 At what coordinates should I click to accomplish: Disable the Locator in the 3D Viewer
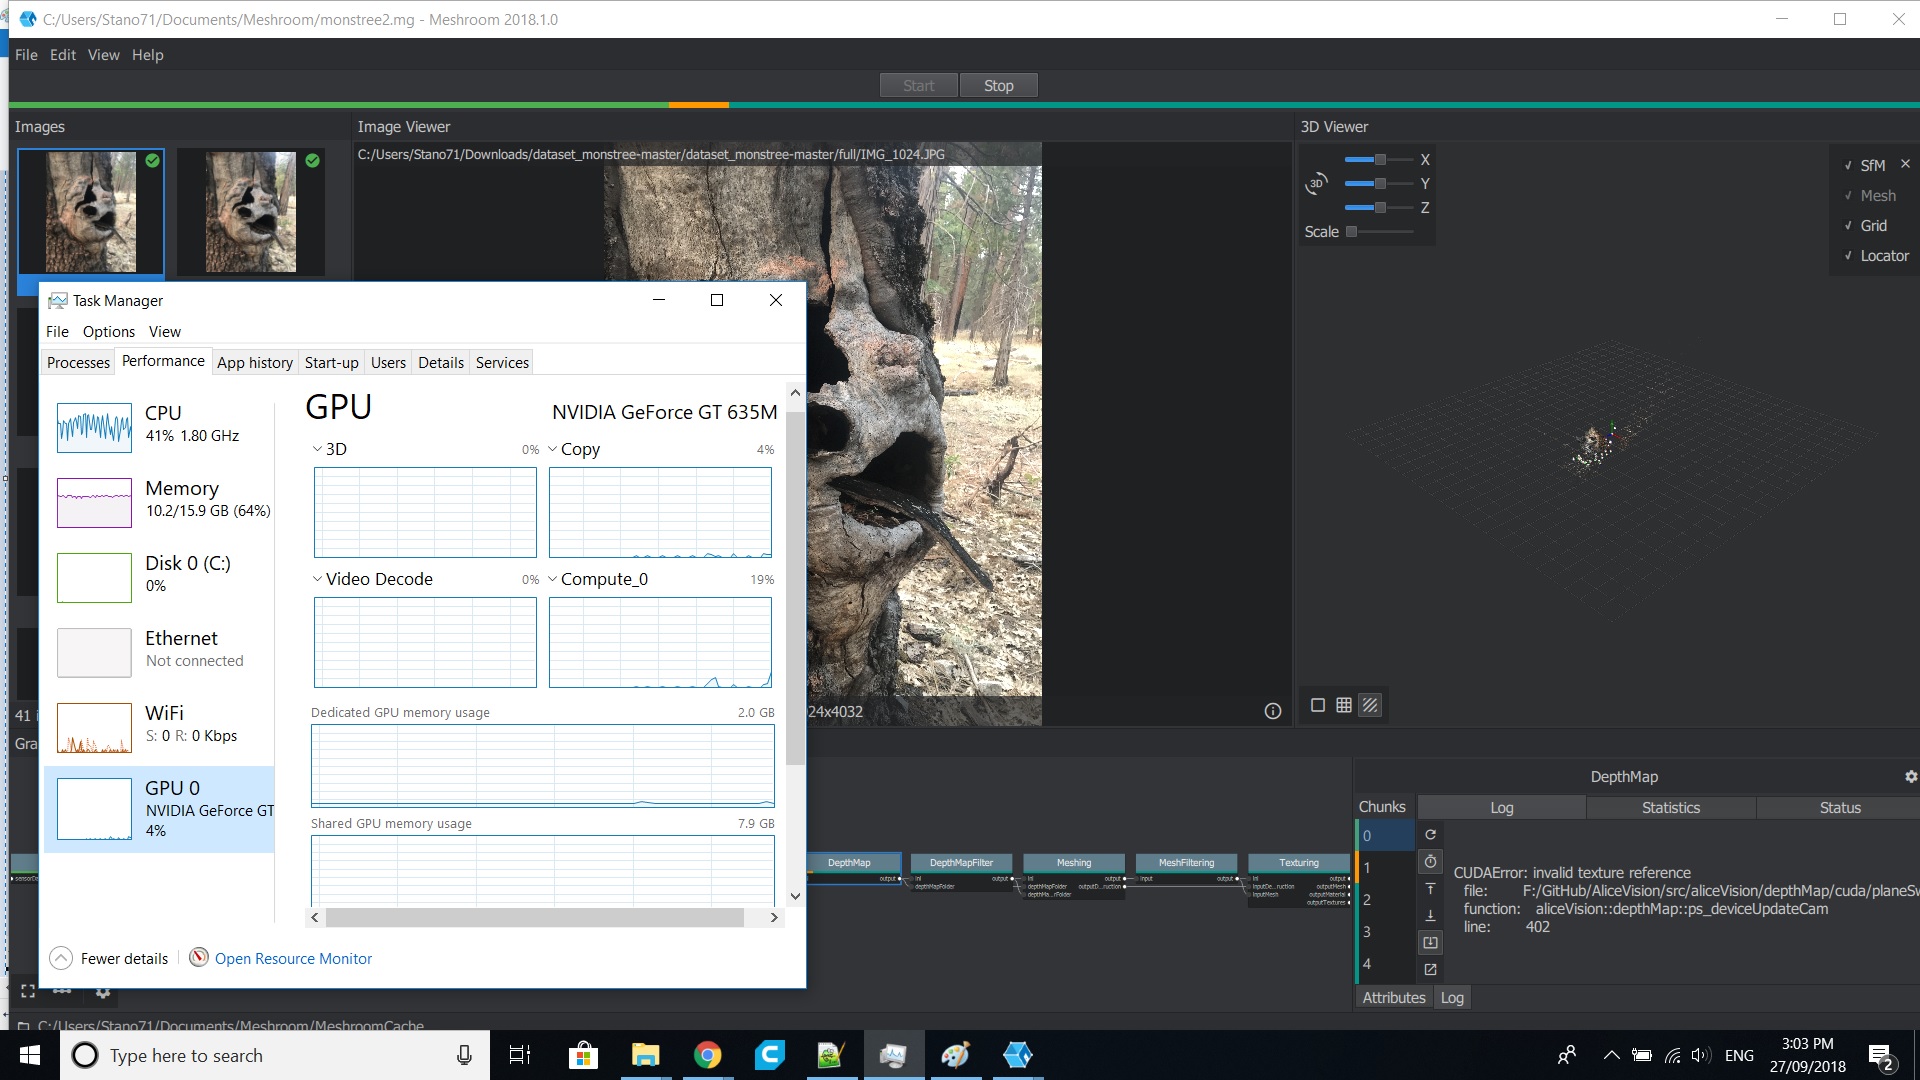[x=1880, y=255]
